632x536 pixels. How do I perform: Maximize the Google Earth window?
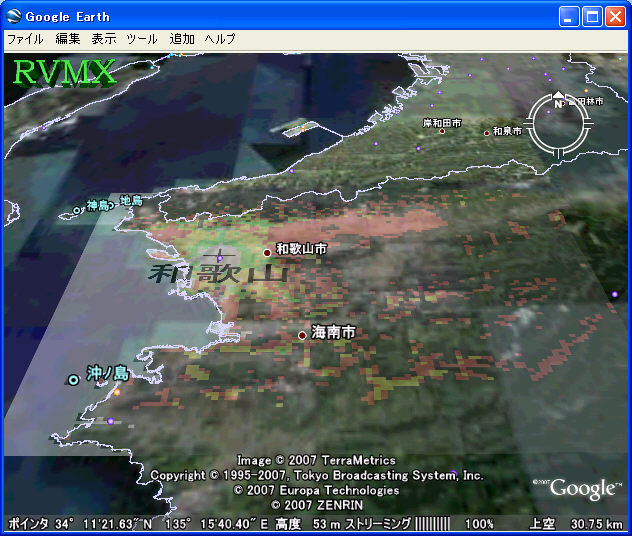pos(592,16)
